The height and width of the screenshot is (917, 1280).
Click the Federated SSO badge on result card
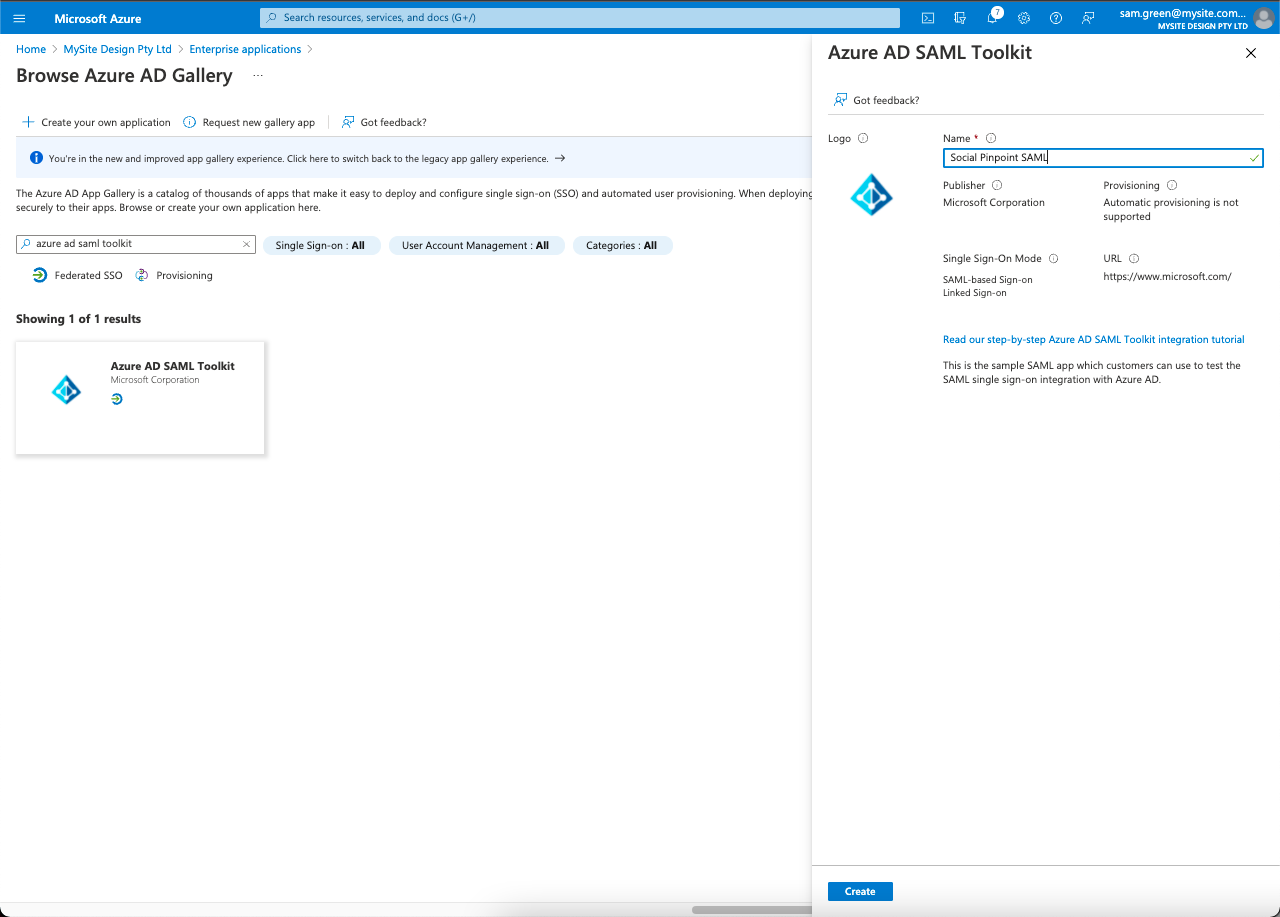click(x=117, y=398)
